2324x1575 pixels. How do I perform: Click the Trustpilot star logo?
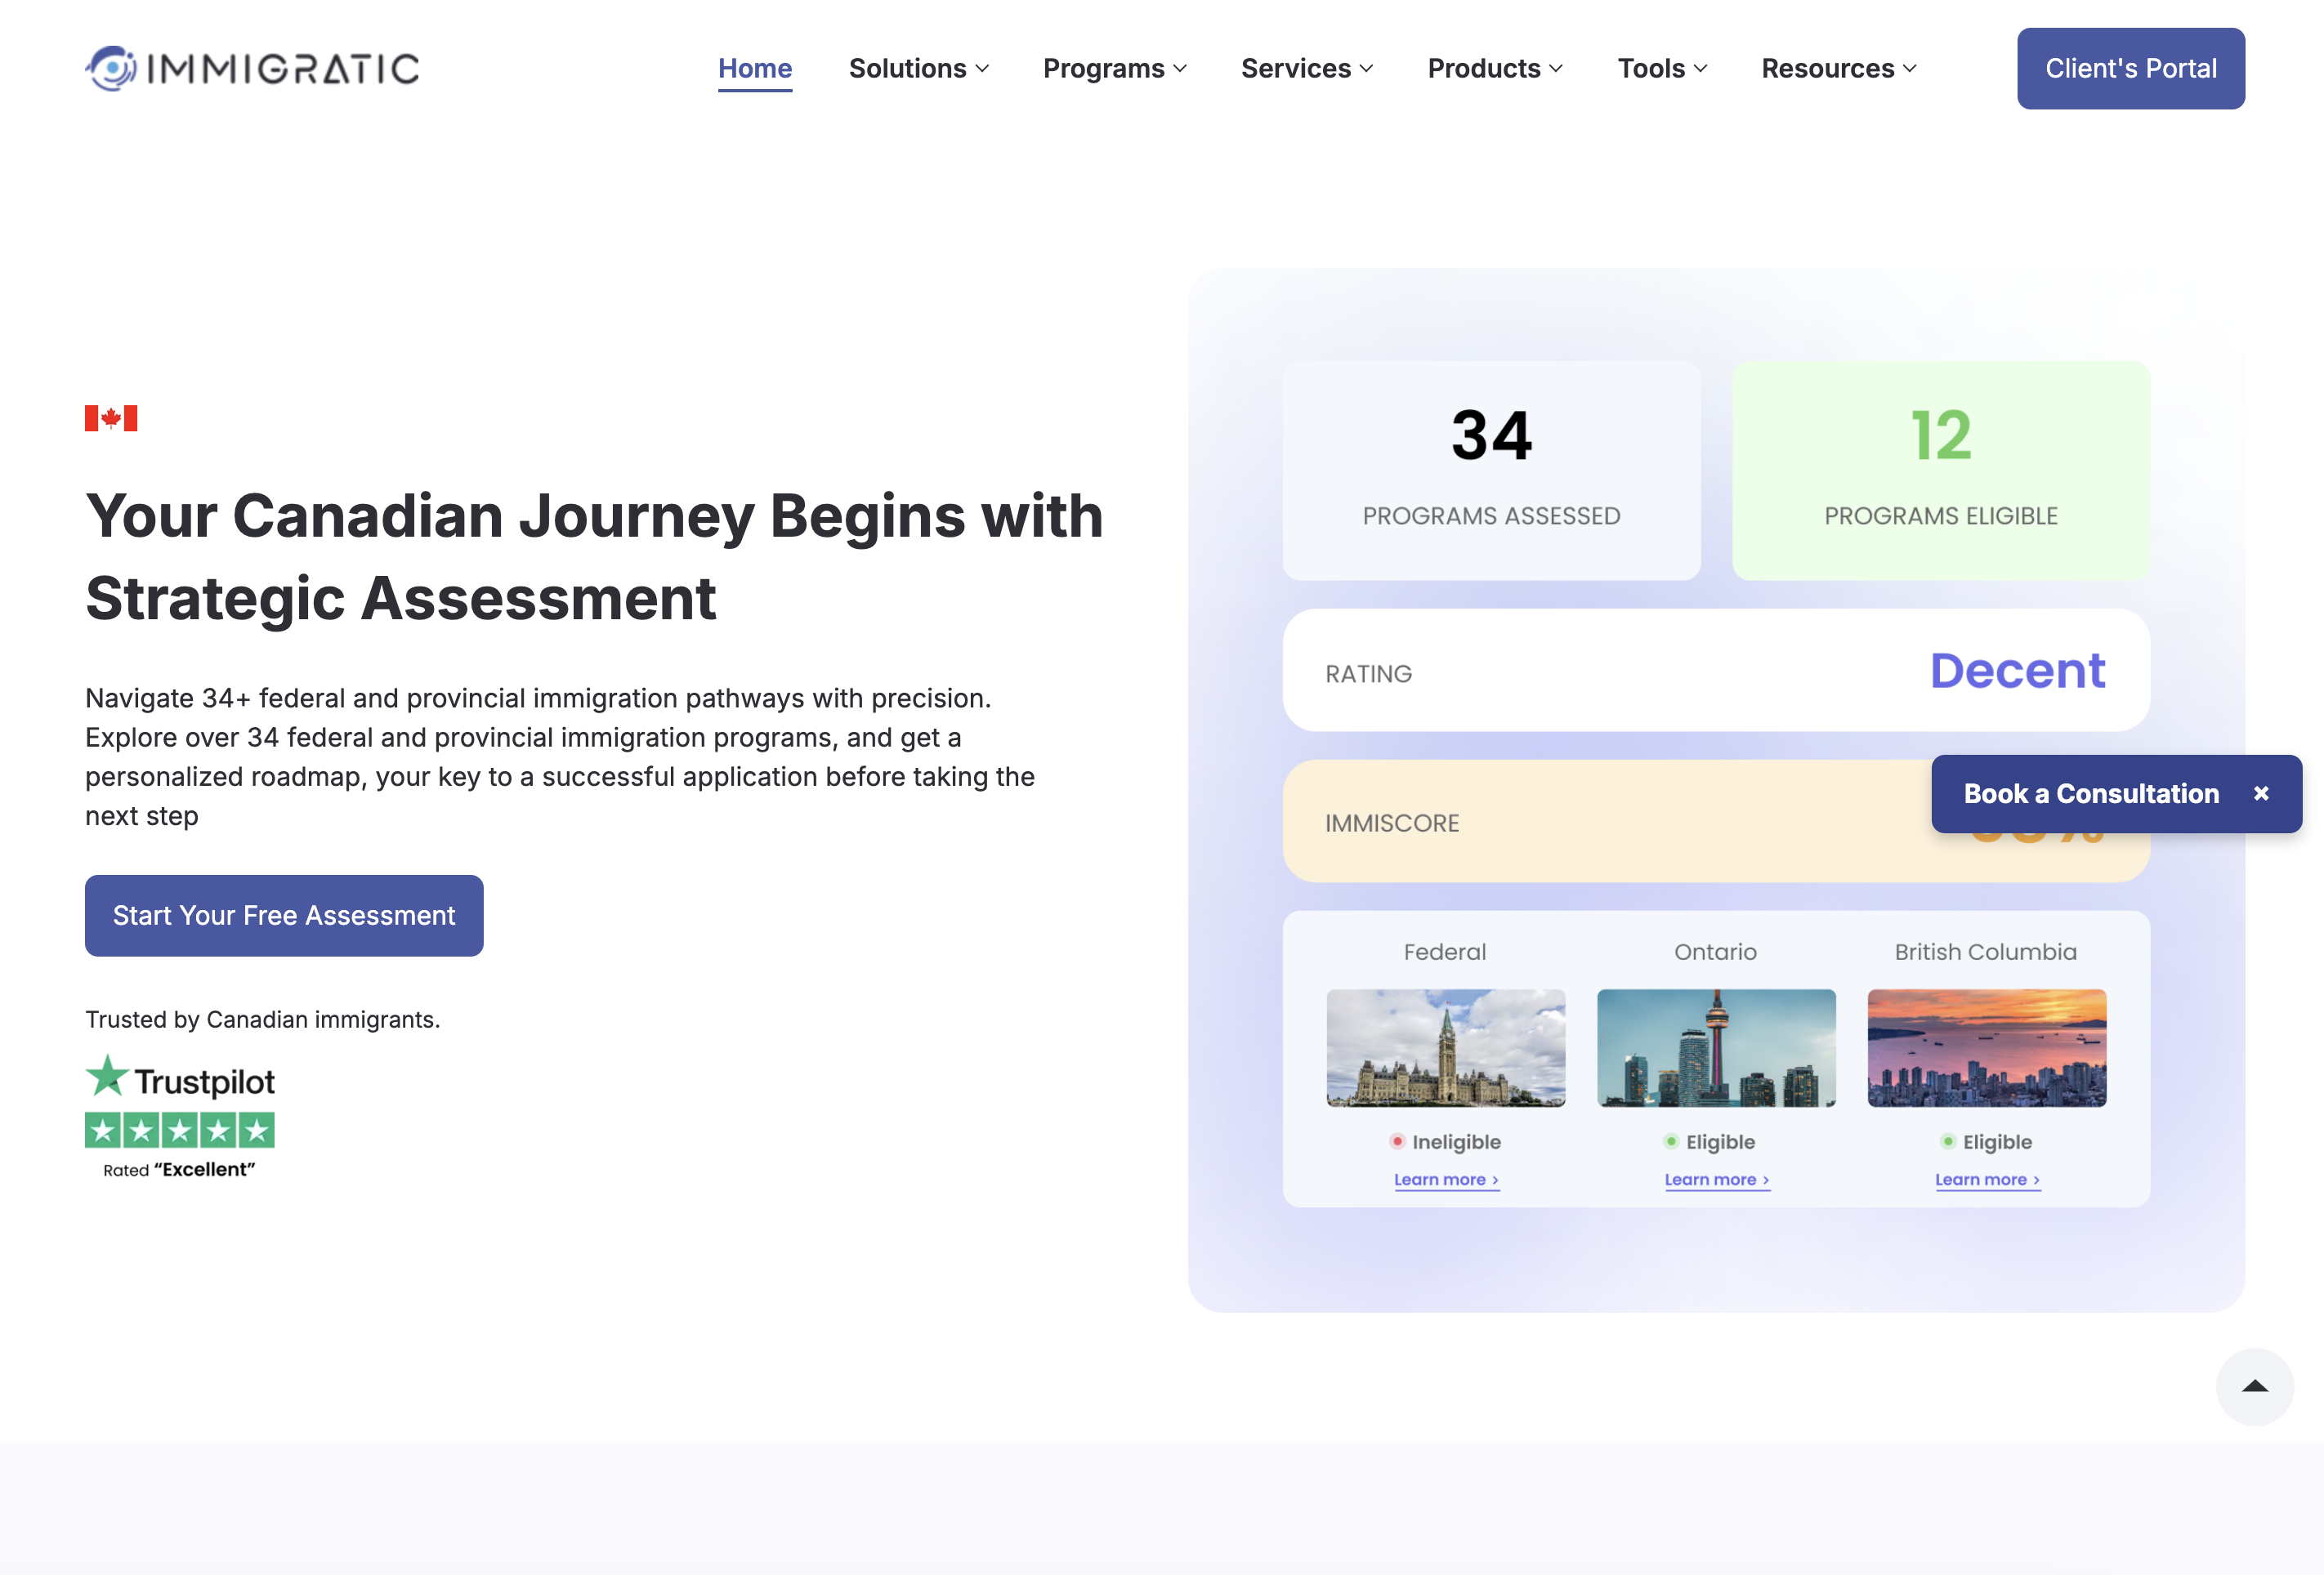[x=107, y=1076]
